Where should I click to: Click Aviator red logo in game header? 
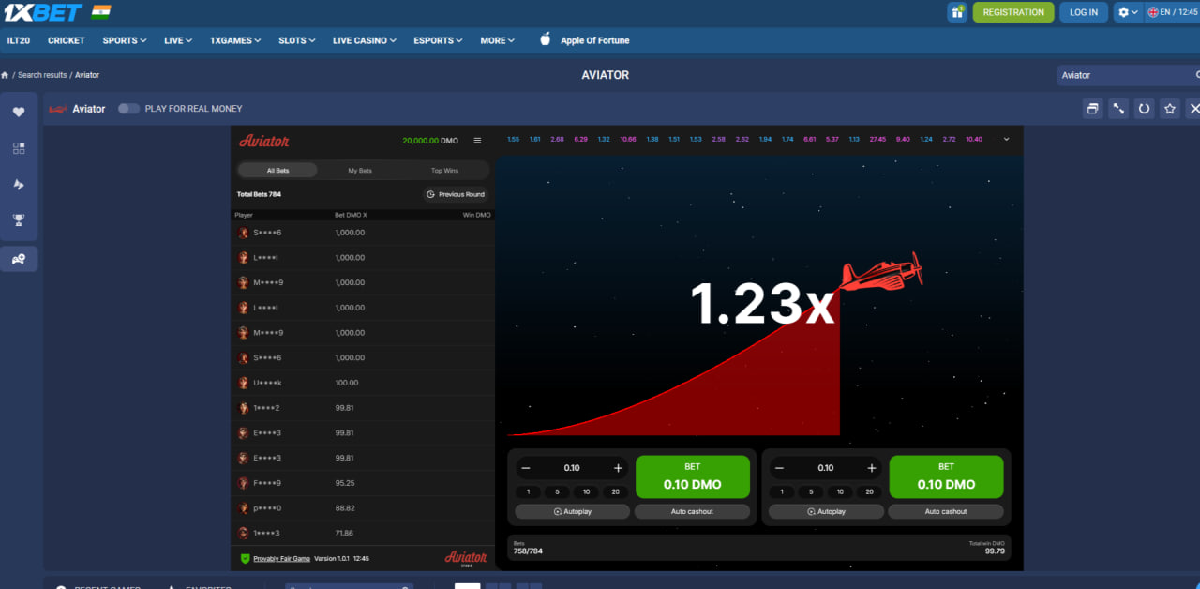(264, 141)
